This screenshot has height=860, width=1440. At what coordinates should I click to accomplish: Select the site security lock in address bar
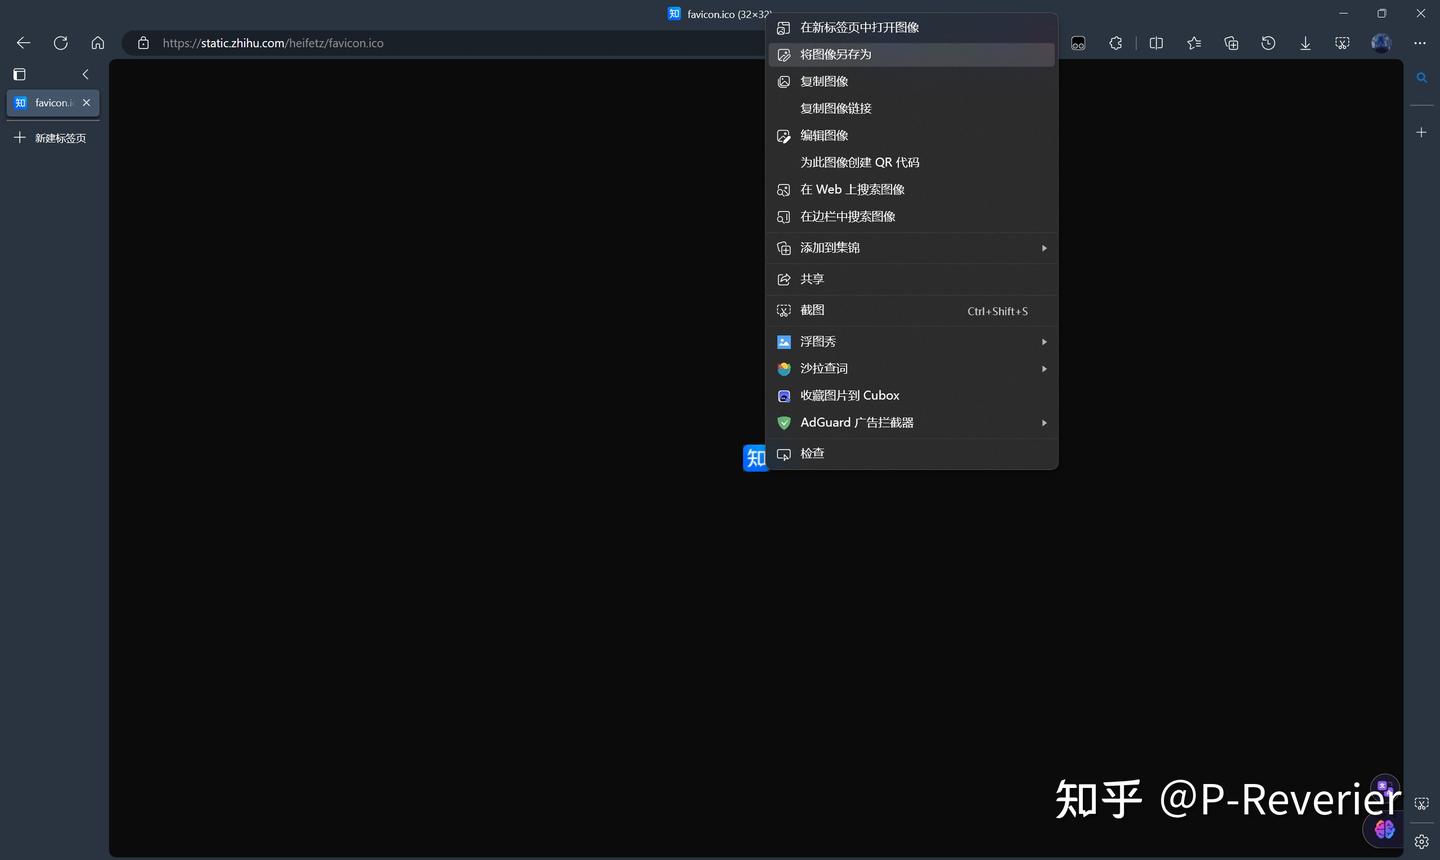(x=143, y=43)
